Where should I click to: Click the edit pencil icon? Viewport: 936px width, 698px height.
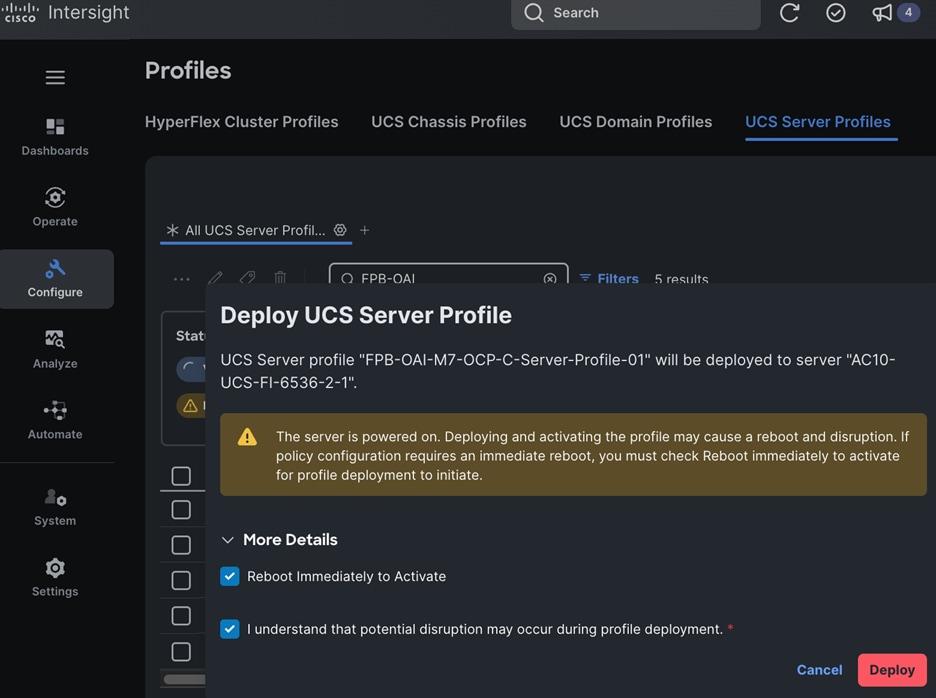(x=215, y=278)
